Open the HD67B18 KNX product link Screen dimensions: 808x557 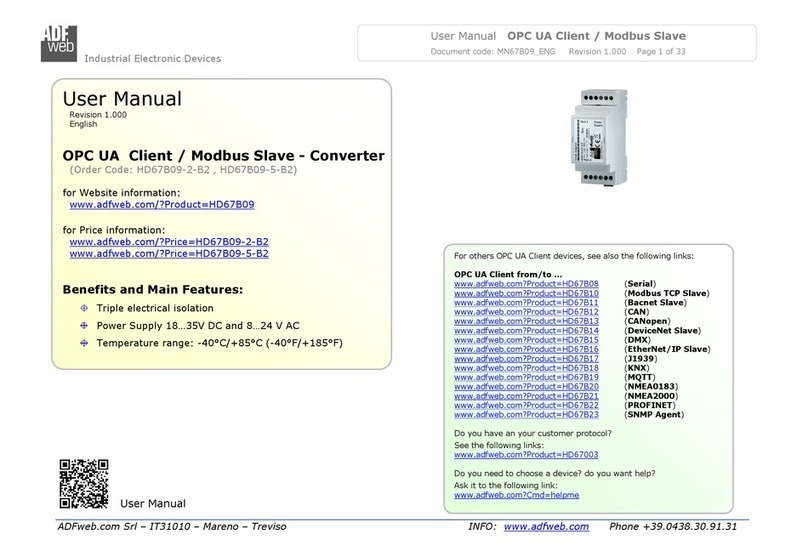[526, 368]
